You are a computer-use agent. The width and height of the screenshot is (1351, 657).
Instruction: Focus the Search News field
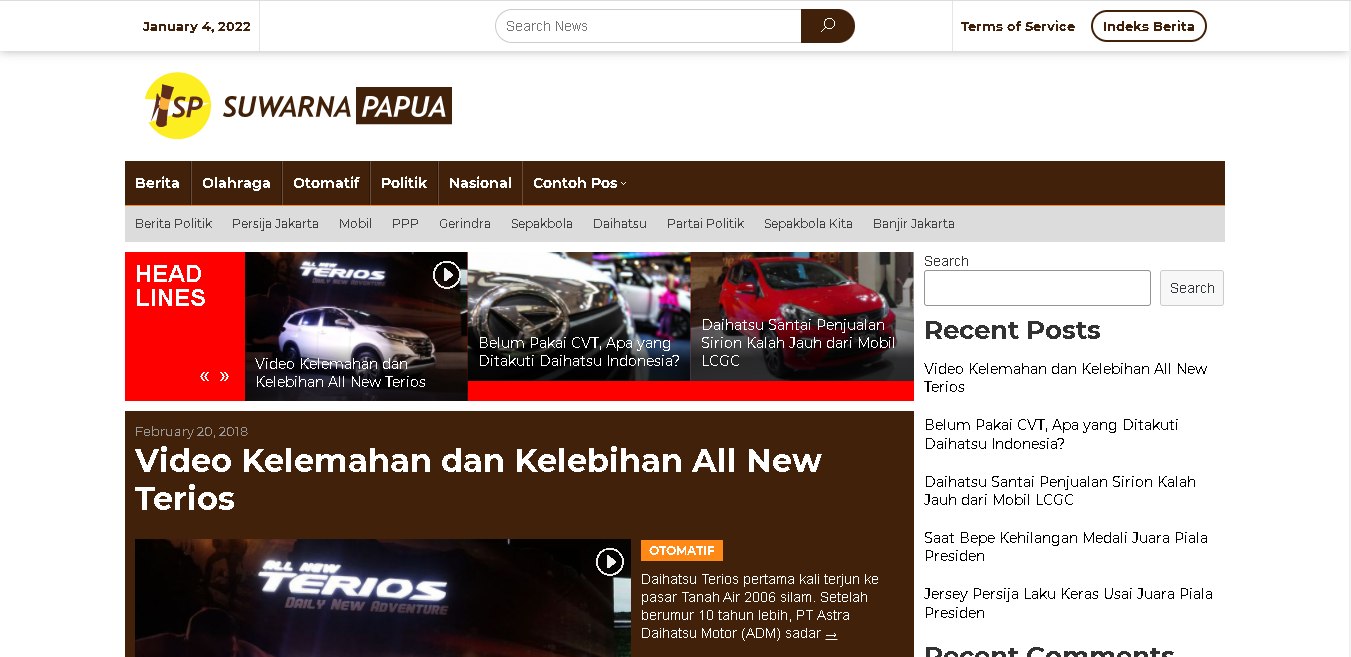coord(648,26)
